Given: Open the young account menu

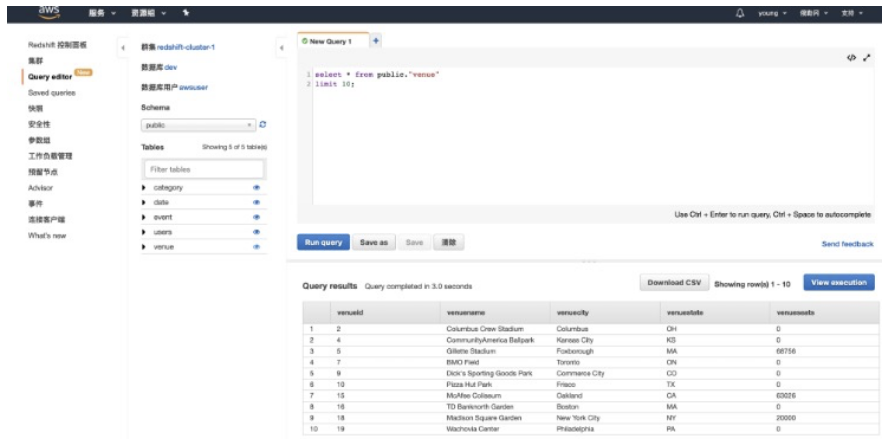Looking at the screenshot, I should click(772, 13).
